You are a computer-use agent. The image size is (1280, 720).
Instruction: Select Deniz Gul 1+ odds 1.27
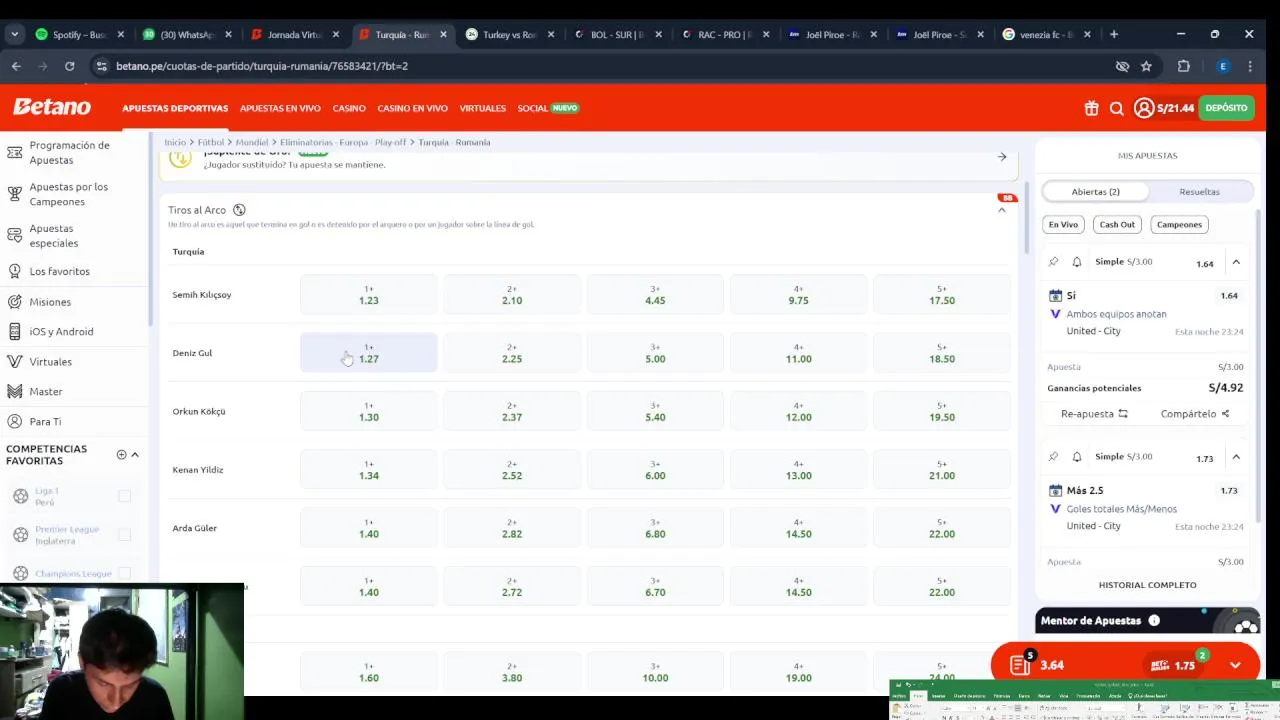coord(369,353)
